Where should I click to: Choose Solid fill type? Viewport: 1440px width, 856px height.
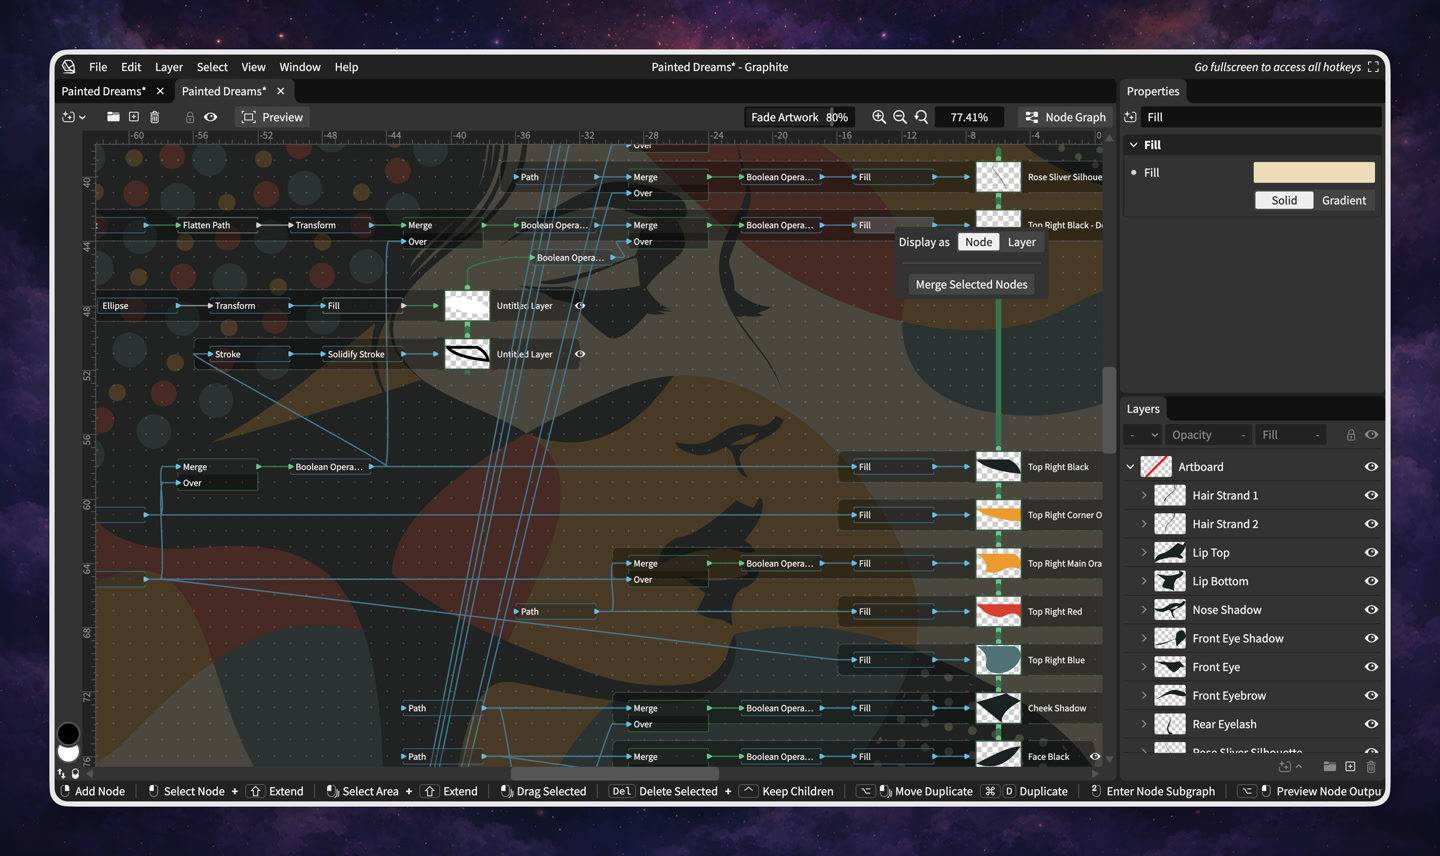point(1284,200)
